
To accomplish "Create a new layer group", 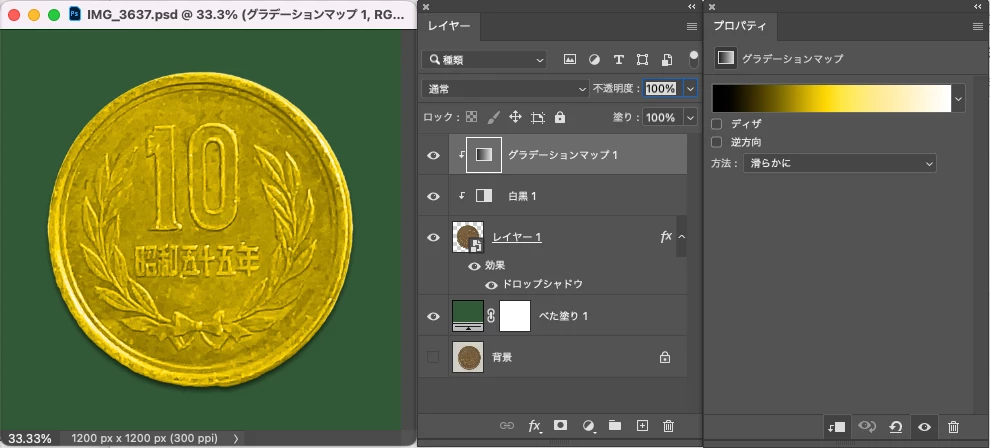I will pos(615,425).
